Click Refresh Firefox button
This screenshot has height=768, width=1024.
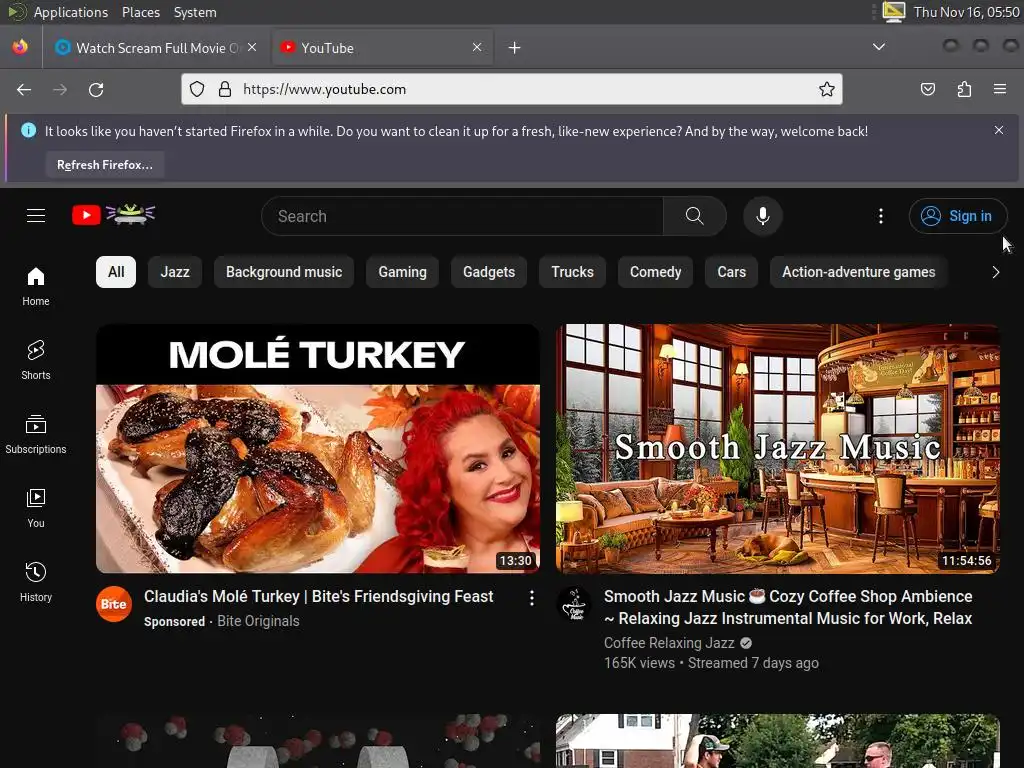(x=104, y=165)
